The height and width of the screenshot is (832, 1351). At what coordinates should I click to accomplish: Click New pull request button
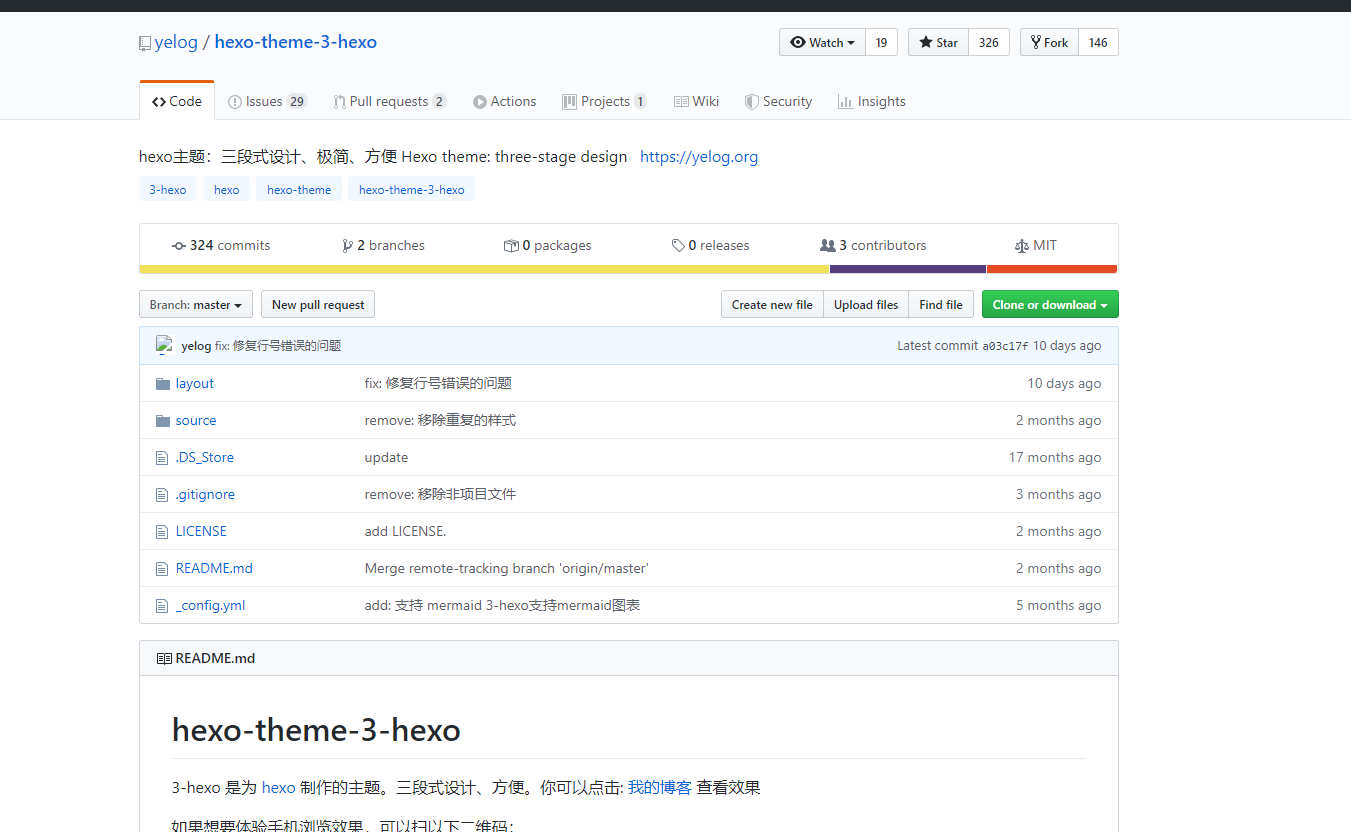click(x=318, y=305)
